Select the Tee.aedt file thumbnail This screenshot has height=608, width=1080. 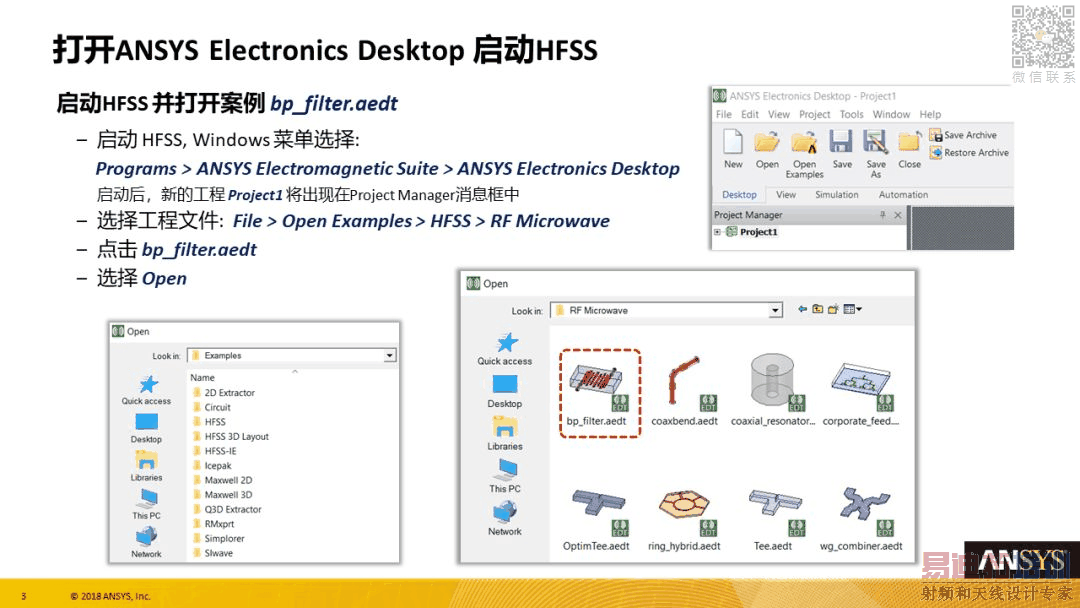pos(773,518)
